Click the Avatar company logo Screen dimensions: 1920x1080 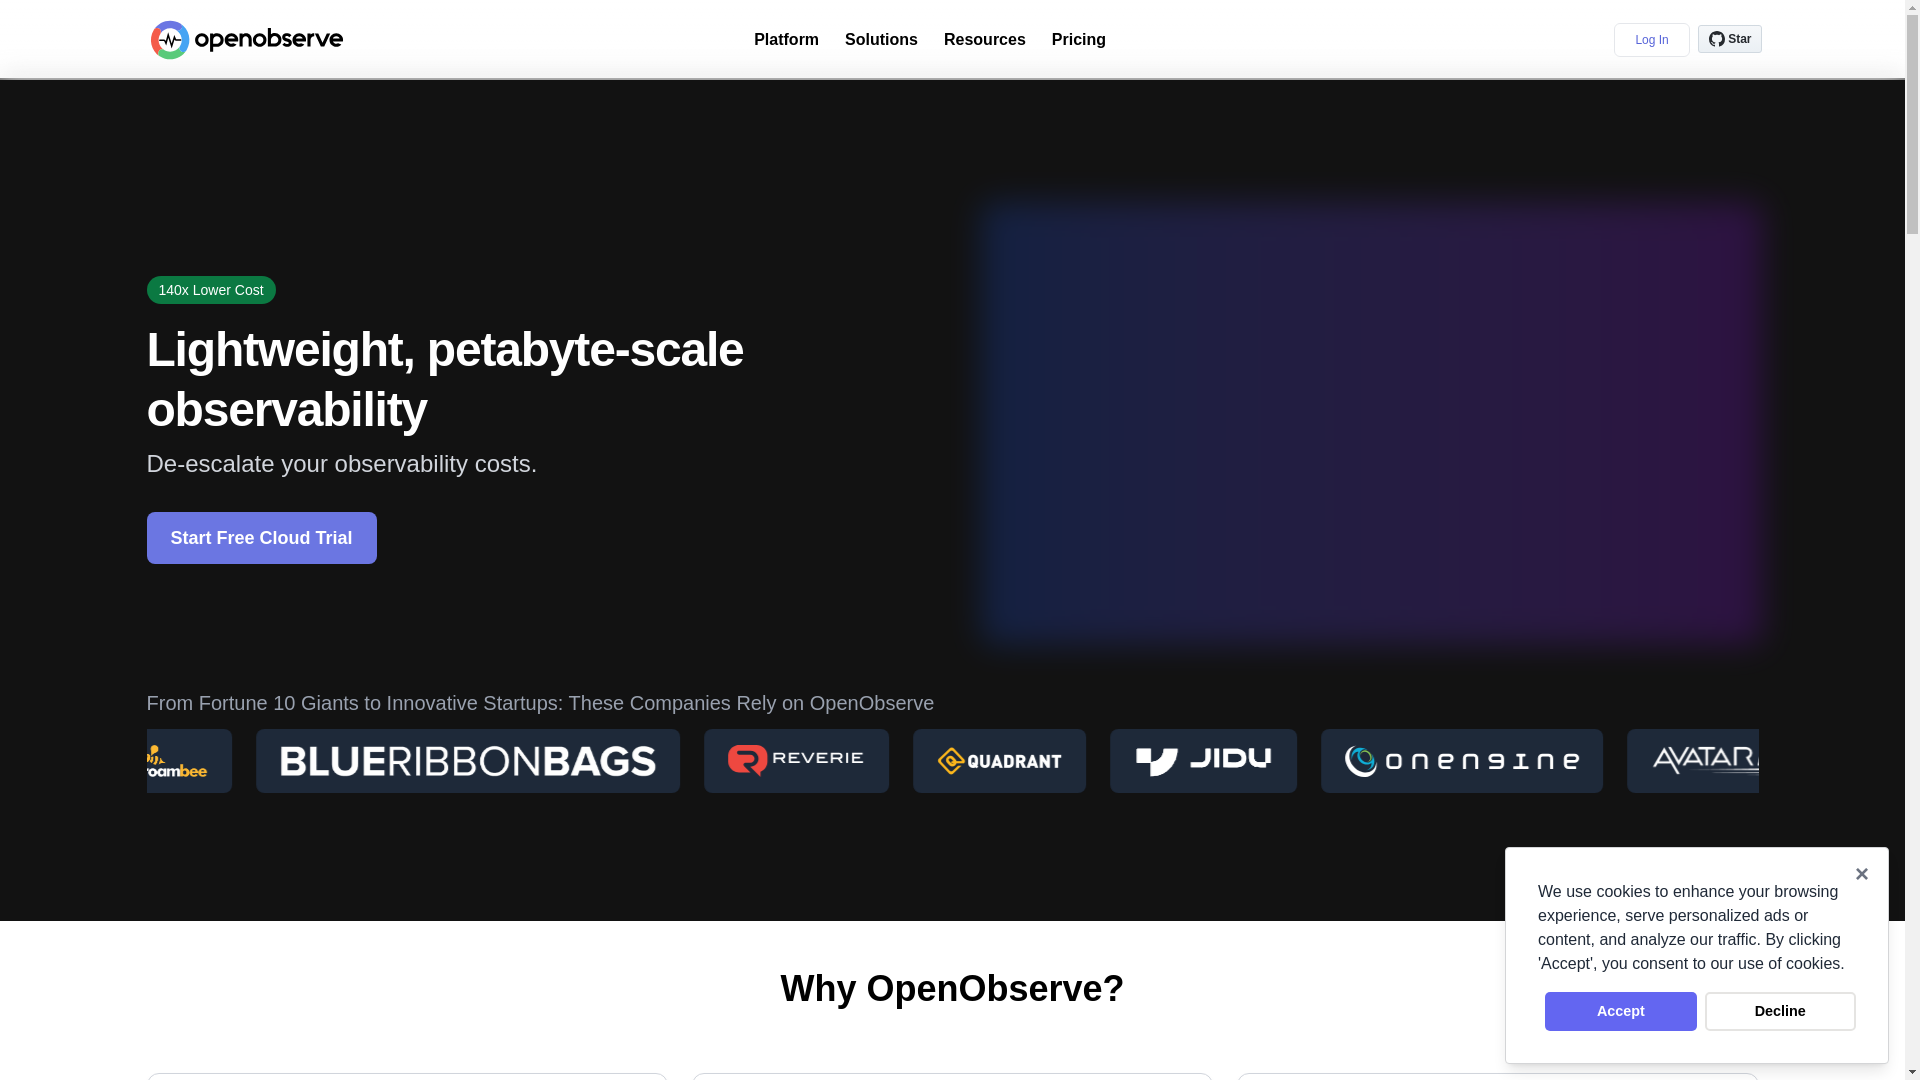(x=1693, y=761)
